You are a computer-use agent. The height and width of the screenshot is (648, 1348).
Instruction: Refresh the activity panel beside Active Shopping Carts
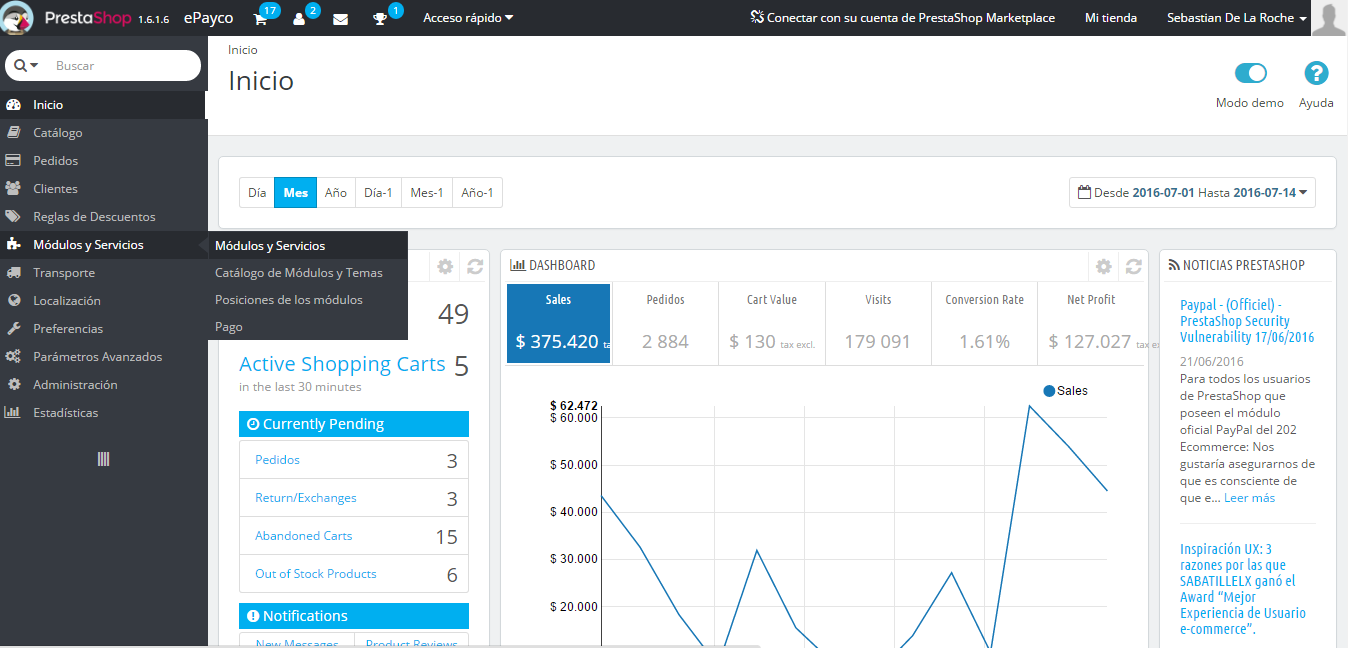[x=475, y=266]
